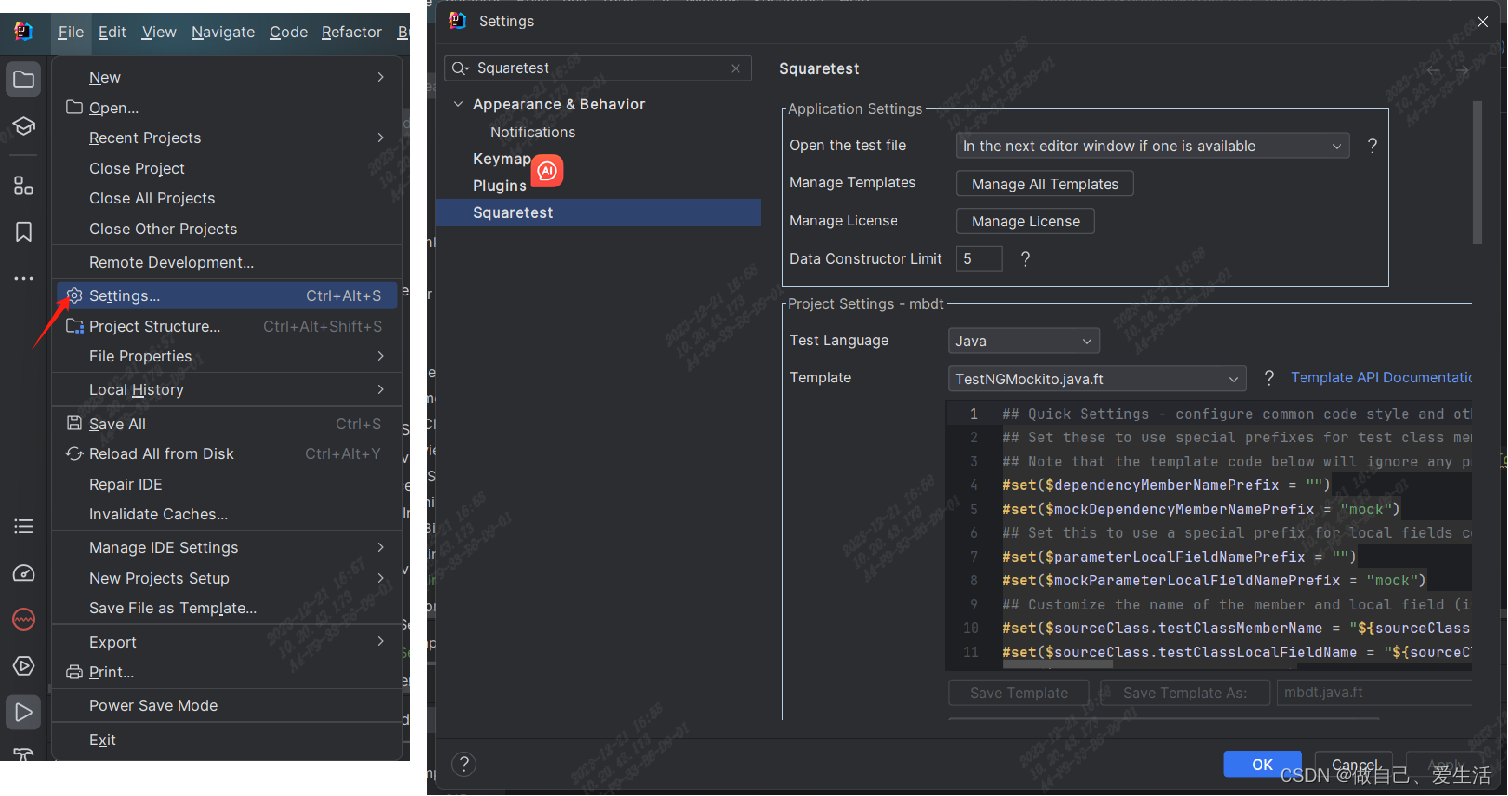Open the list-style tool window icon

click(24, 526)
